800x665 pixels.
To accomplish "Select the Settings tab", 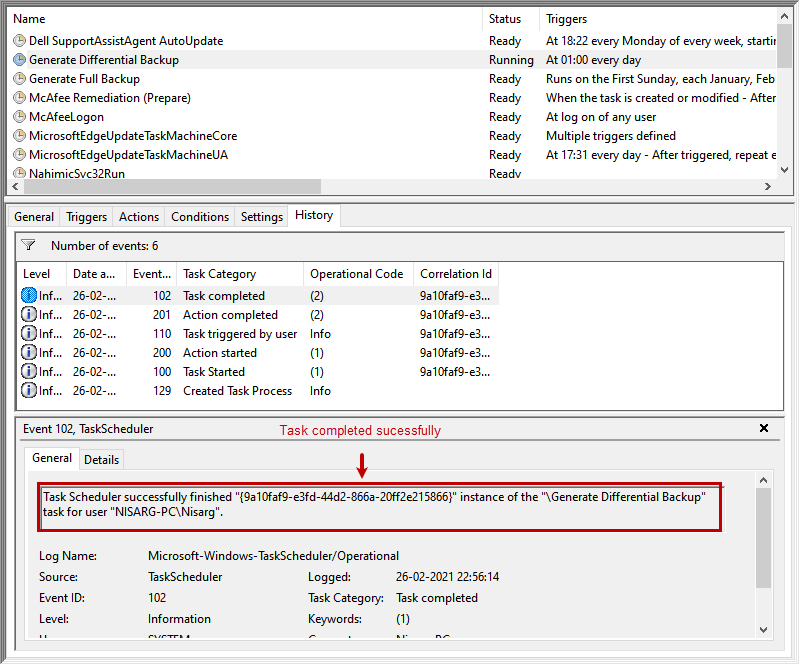I will [261, 216].
